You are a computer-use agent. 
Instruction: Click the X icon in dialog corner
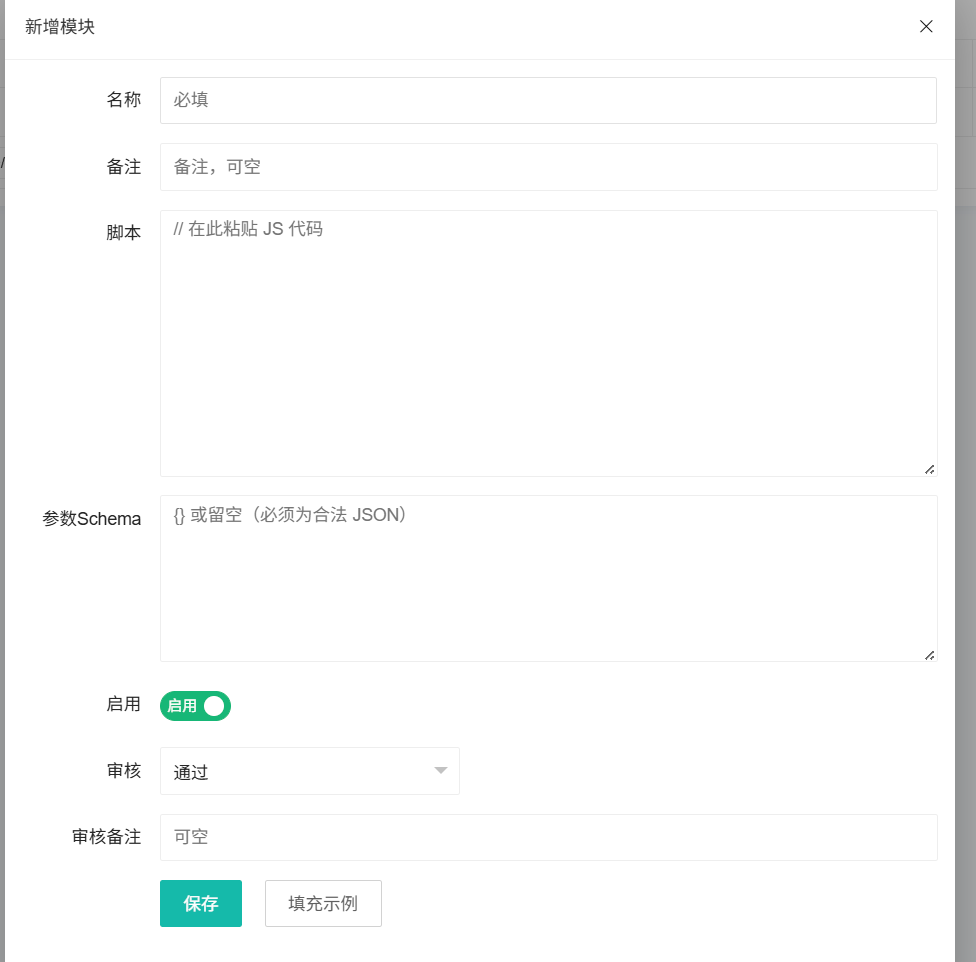pyautogui.click(x=926, y=27)
